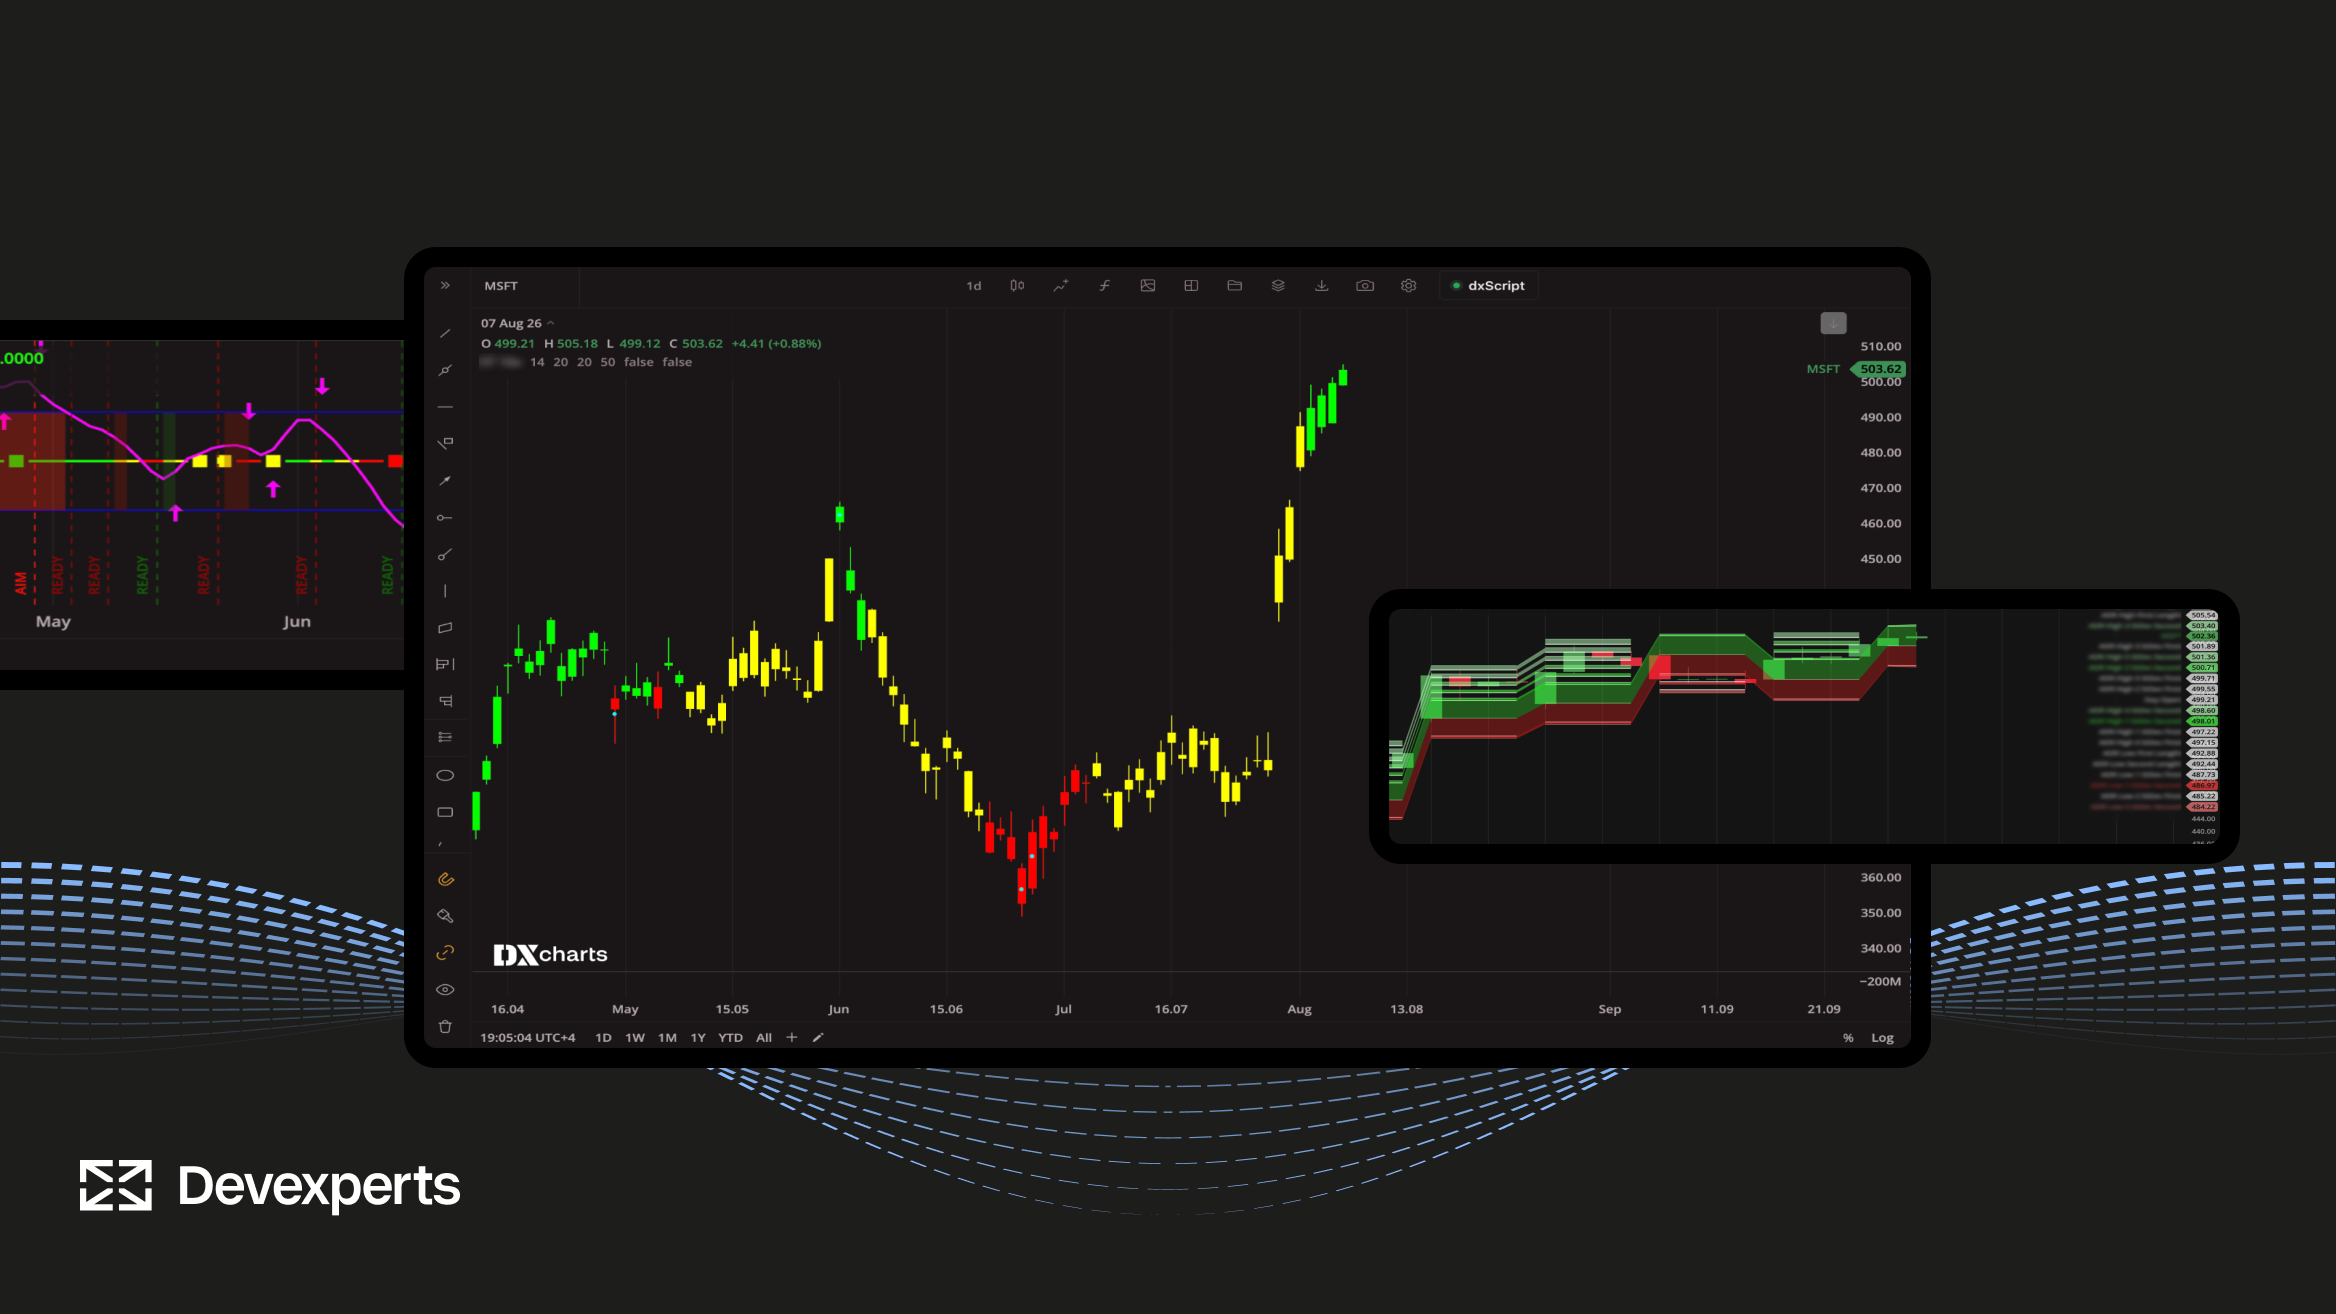Click the download data icon

(1321, 286)
